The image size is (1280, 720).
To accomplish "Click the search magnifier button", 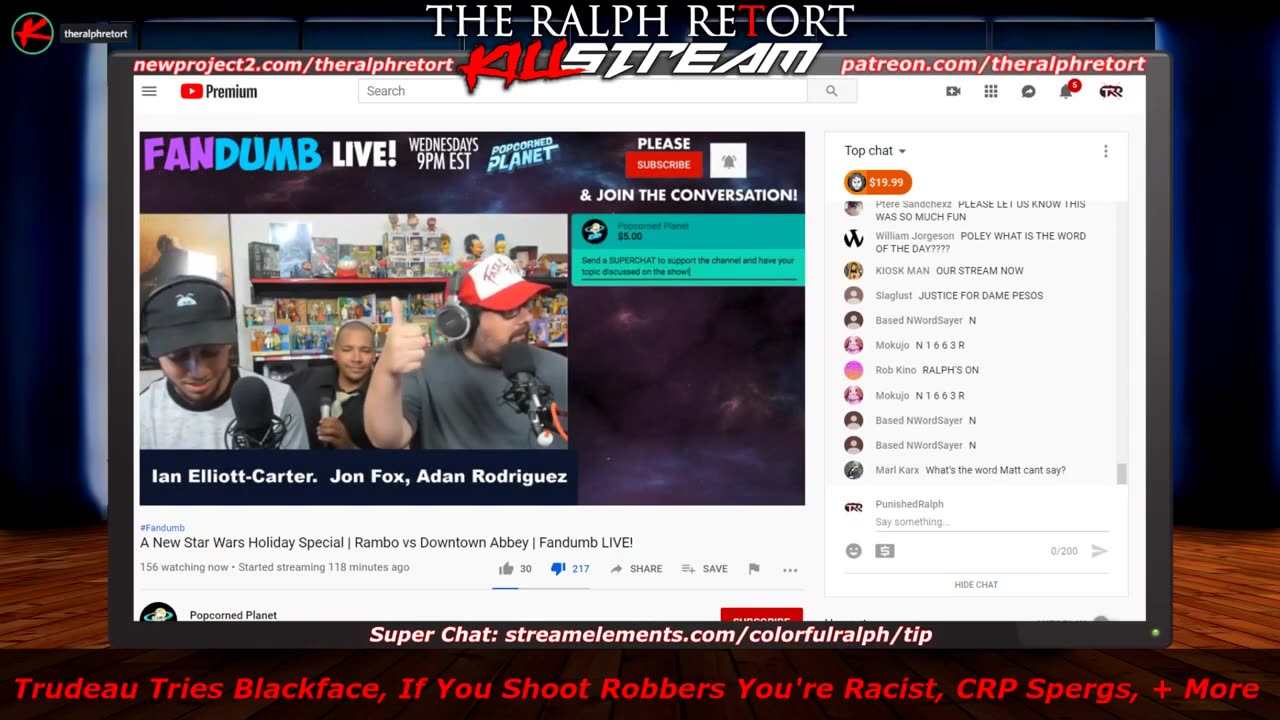I will click(x=831, y=91).
